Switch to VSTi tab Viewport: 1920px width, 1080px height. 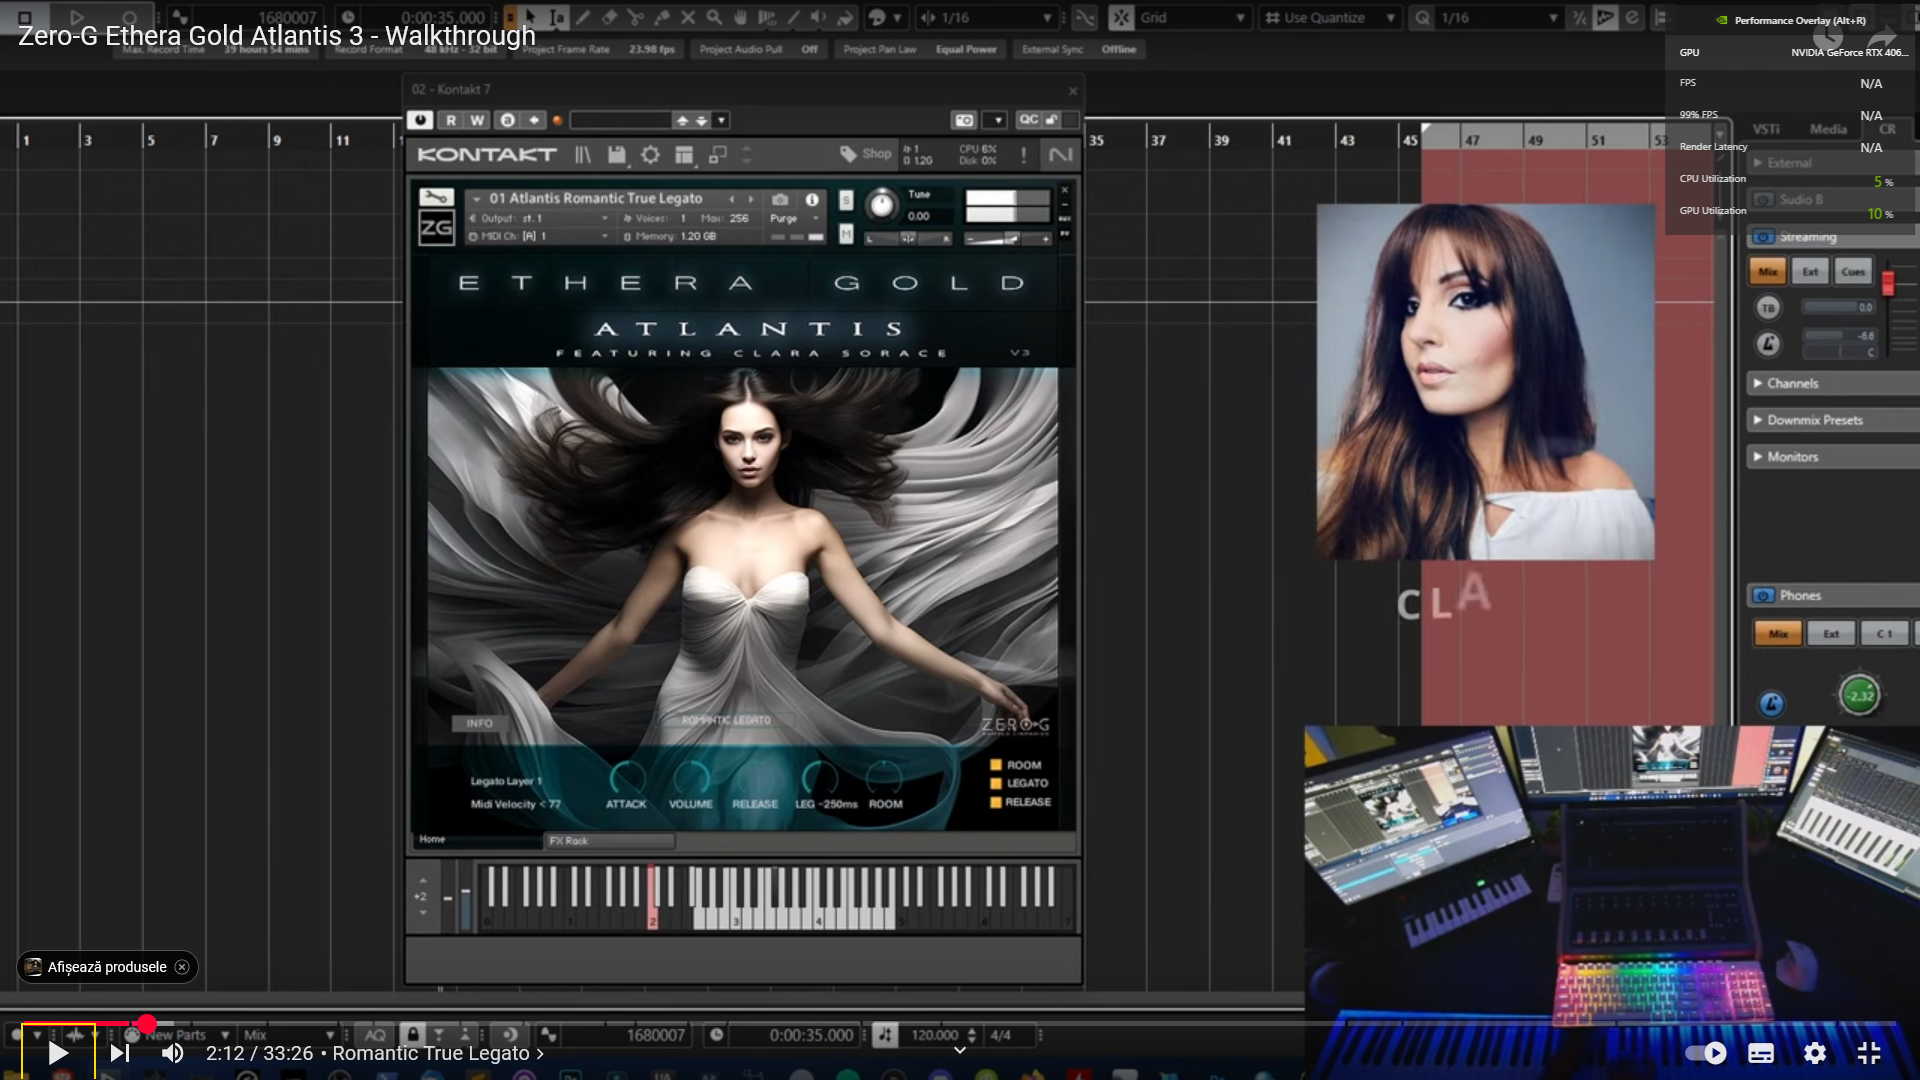pos(1766,129)
